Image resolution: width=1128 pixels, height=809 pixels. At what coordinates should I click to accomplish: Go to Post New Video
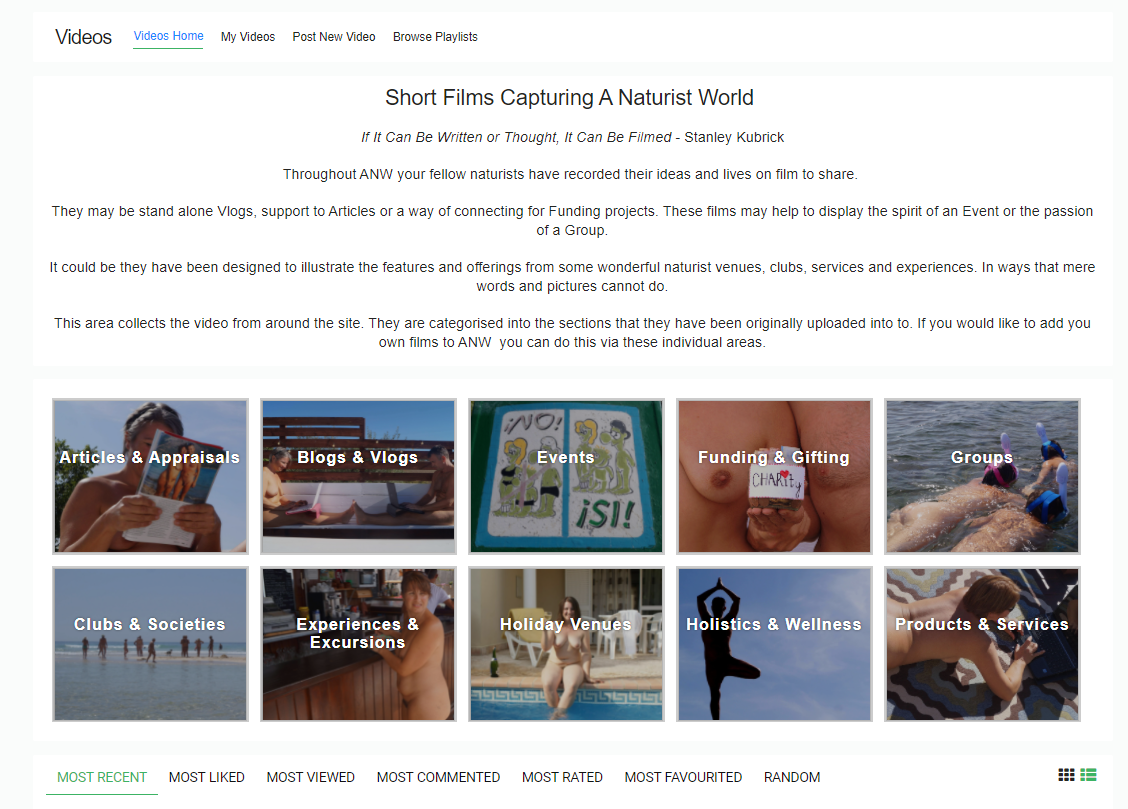[334, 37]
